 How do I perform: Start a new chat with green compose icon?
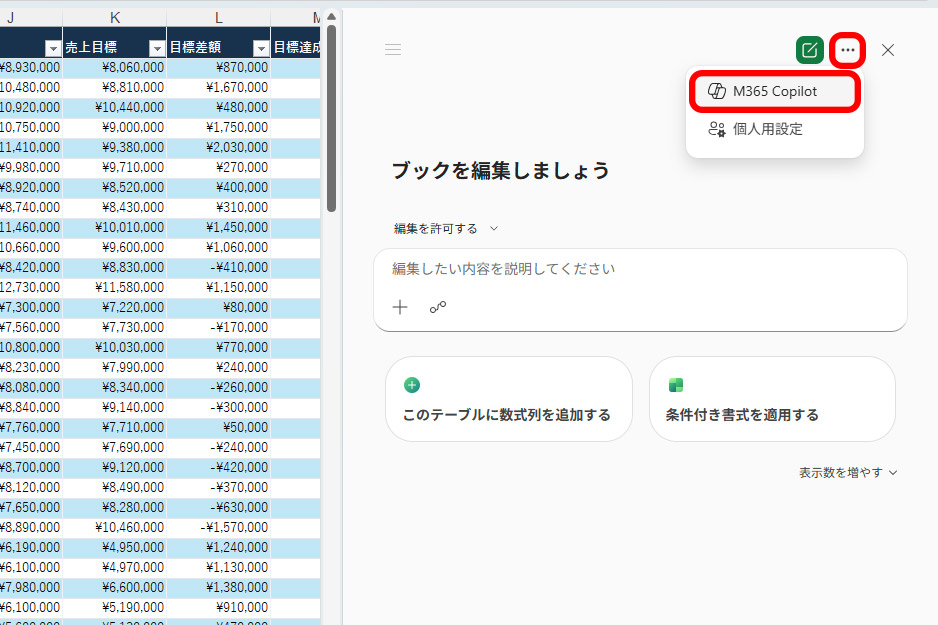pos(809,50)
